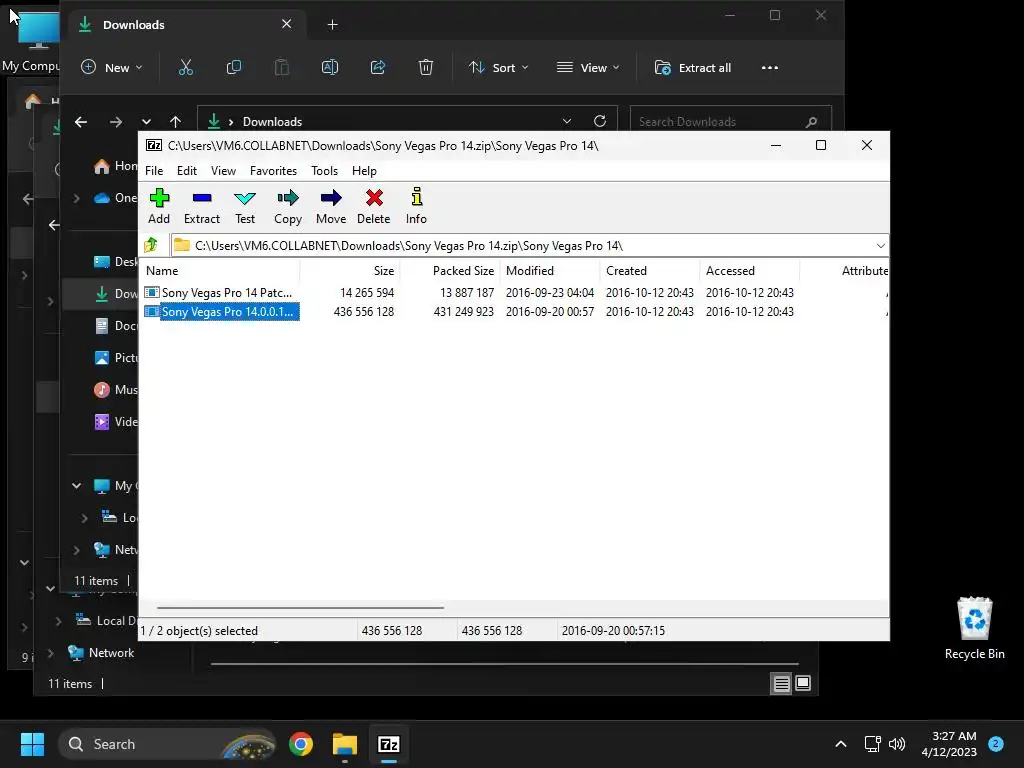Click the volume icon in system tray
Screen dimensions: 1024x768
pos(897,744)
